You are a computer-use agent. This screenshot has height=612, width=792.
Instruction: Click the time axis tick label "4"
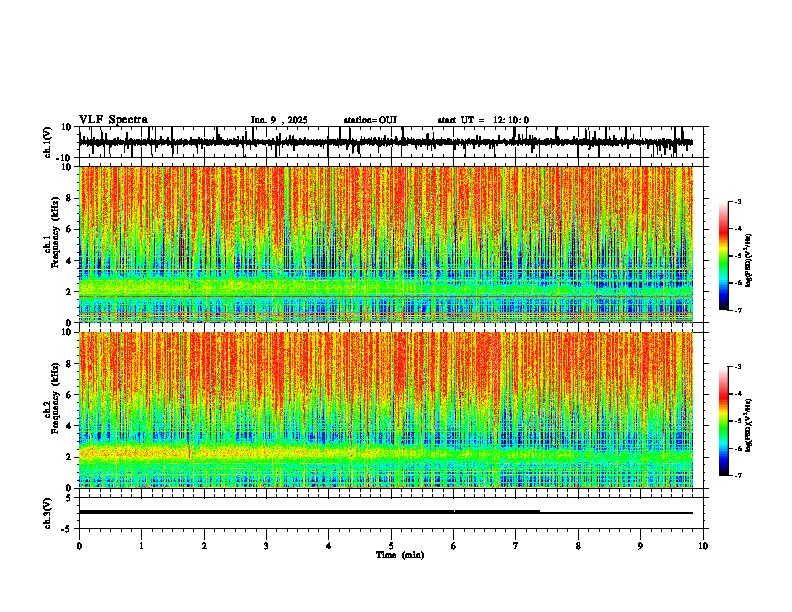tap(329, 546)
